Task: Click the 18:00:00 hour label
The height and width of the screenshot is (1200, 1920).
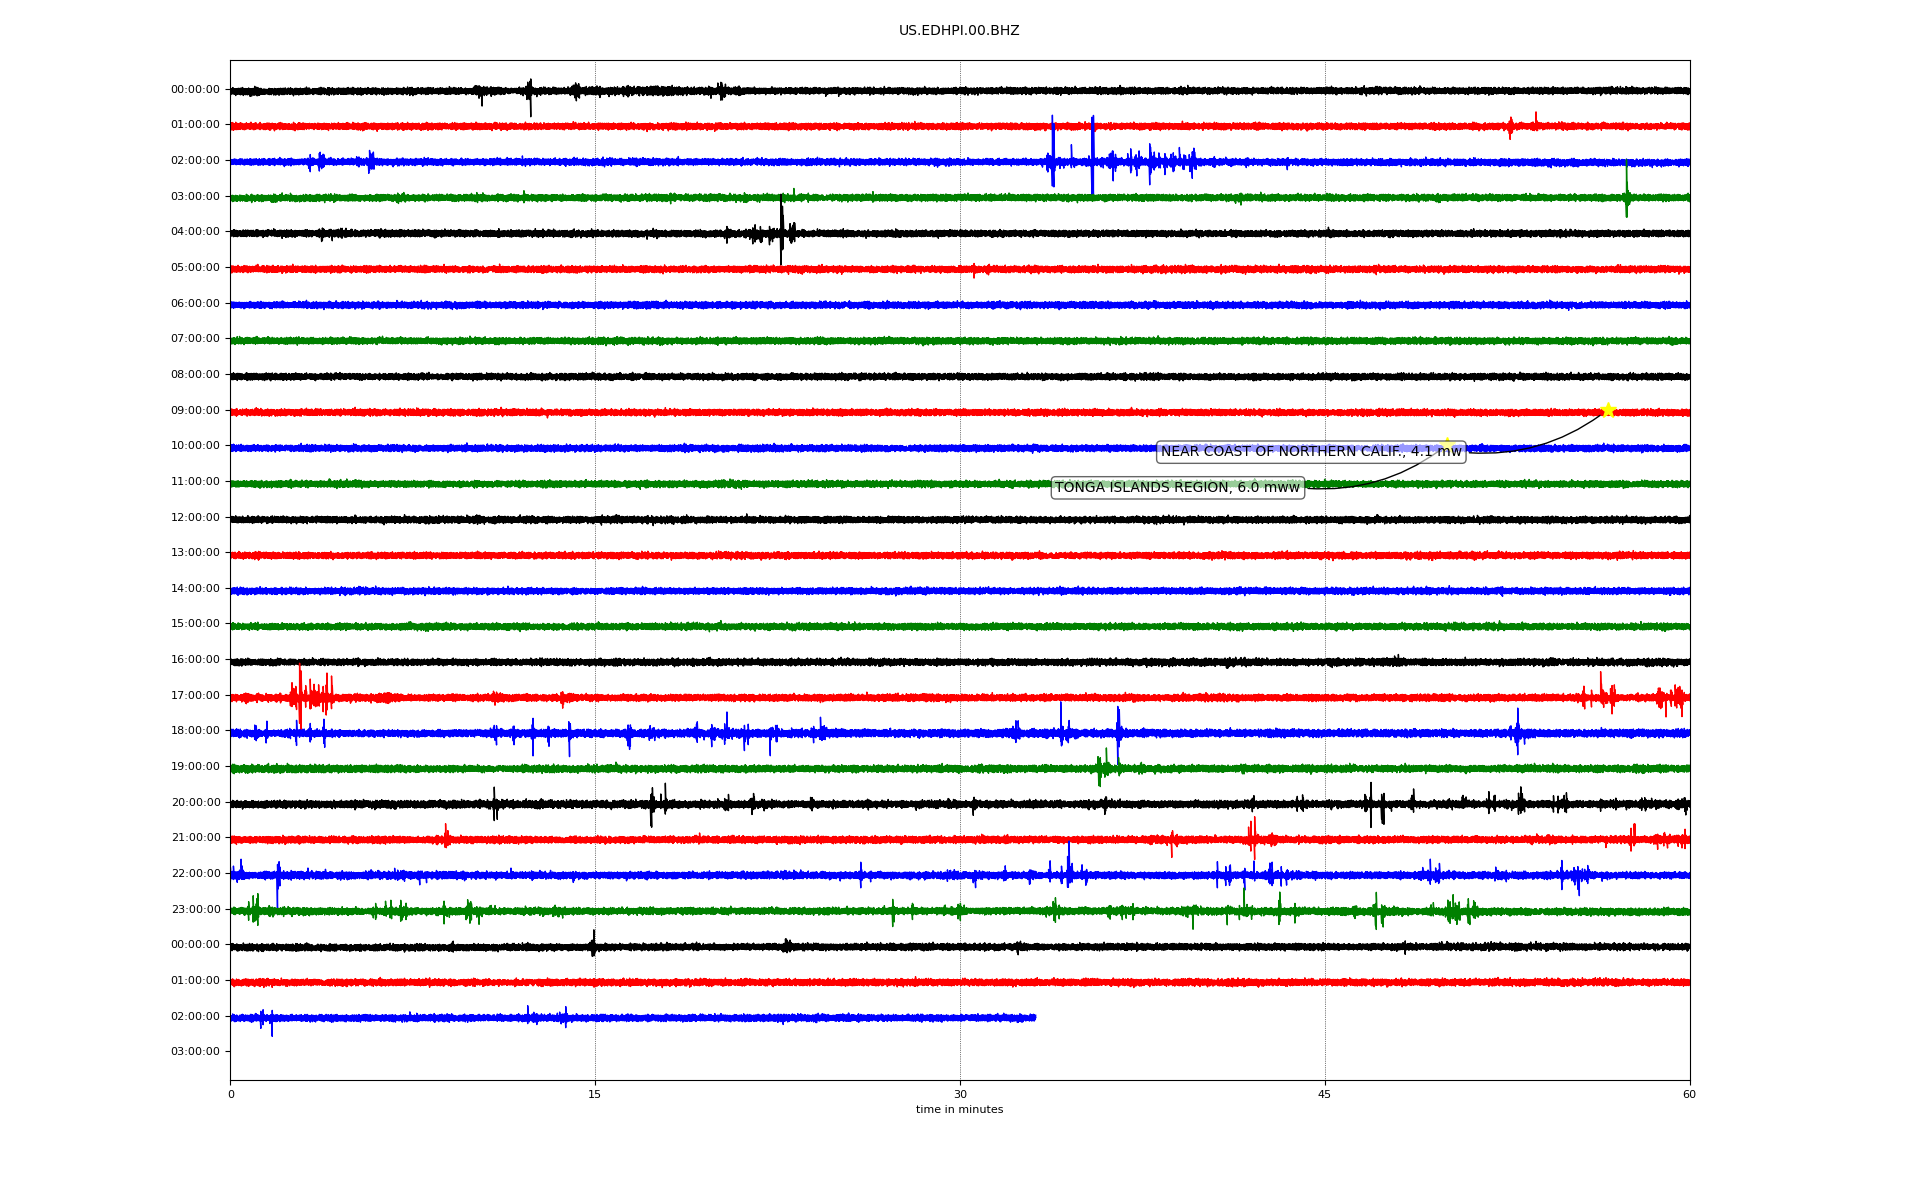Action: tap(195, 731)
